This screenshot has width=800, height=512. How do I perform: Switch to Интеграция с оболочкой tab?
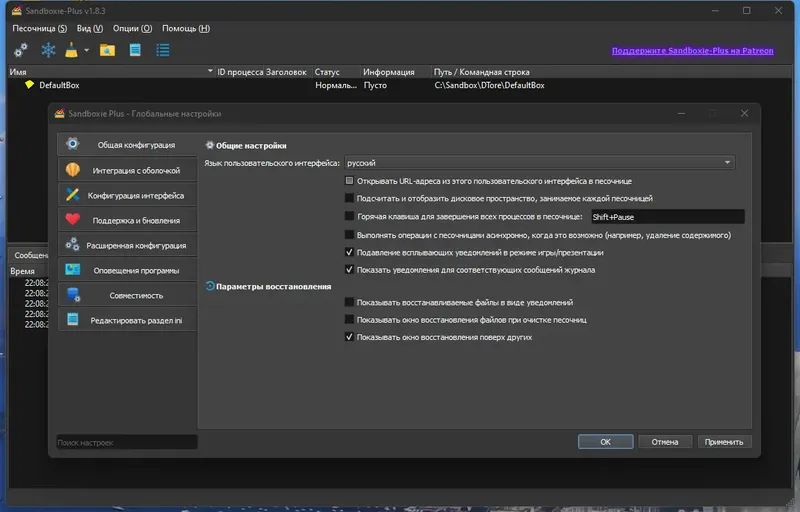click(x=128, y=170)
